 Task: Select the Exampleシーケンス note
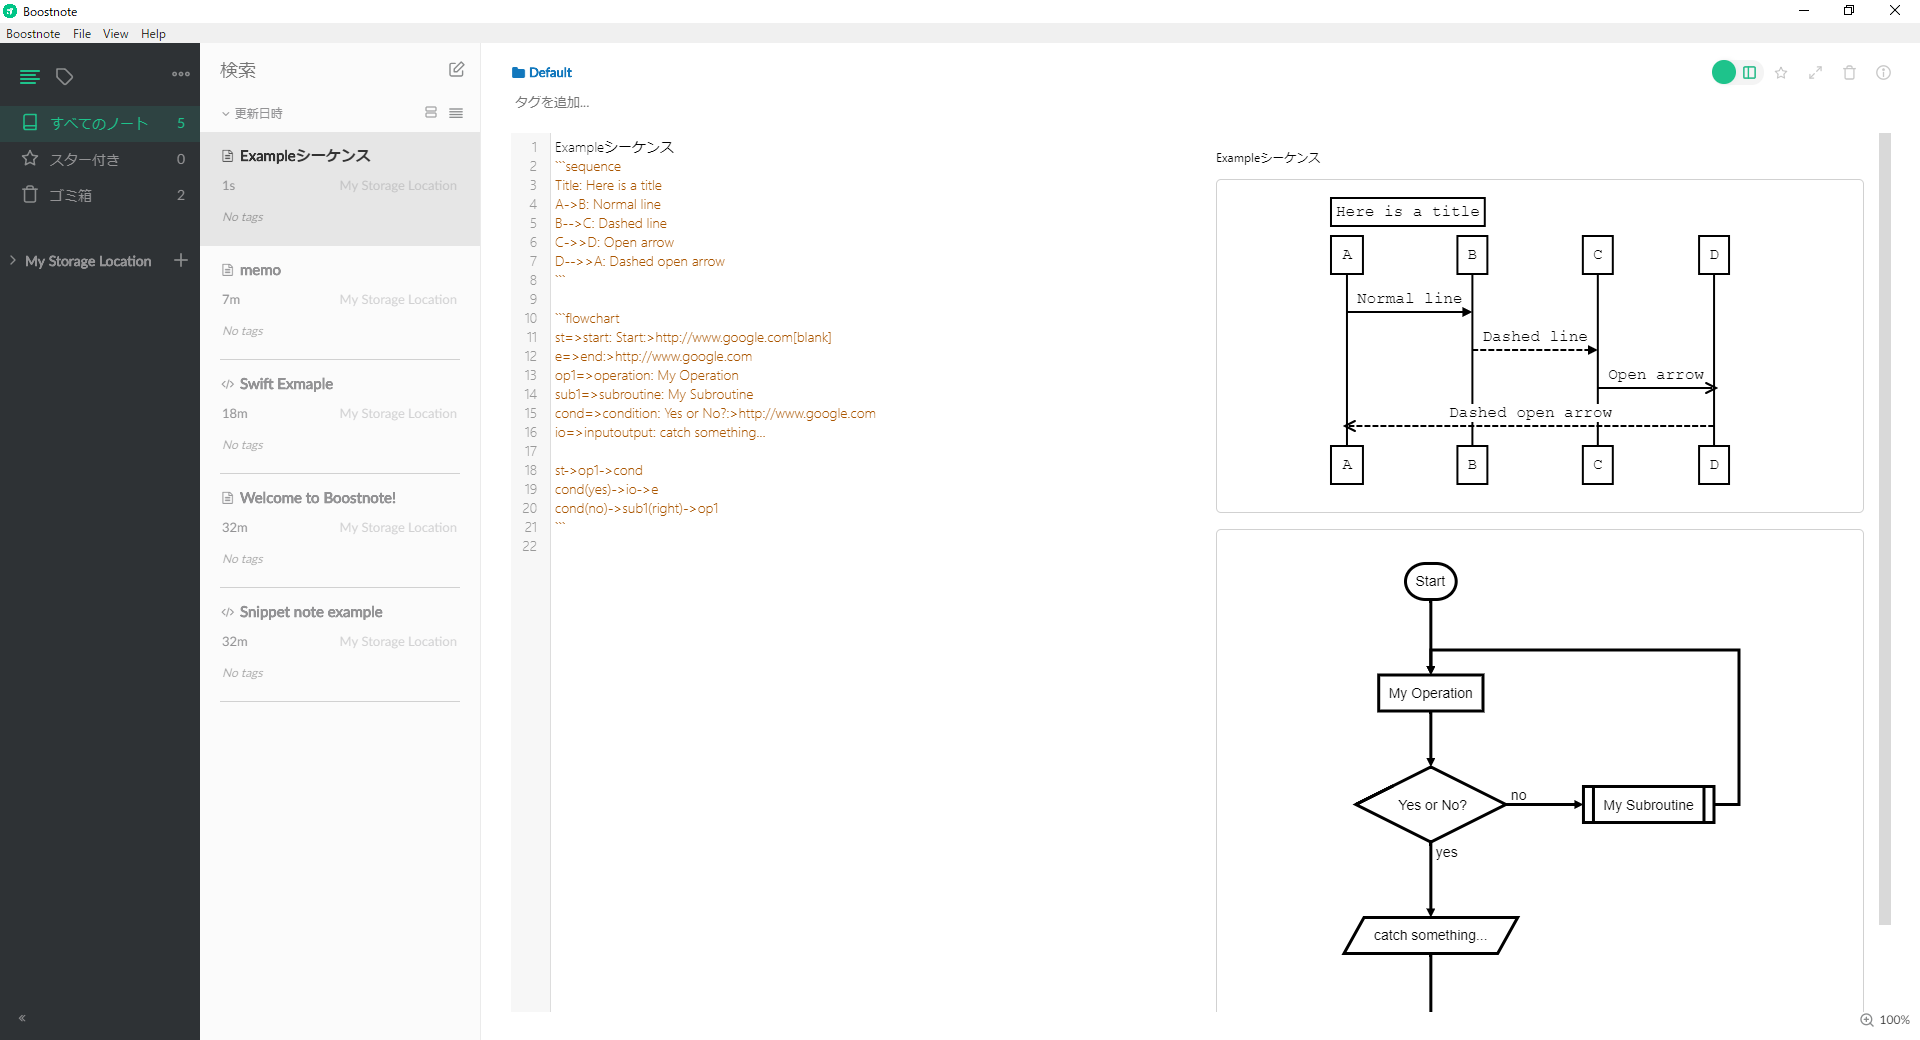(340, 189)
